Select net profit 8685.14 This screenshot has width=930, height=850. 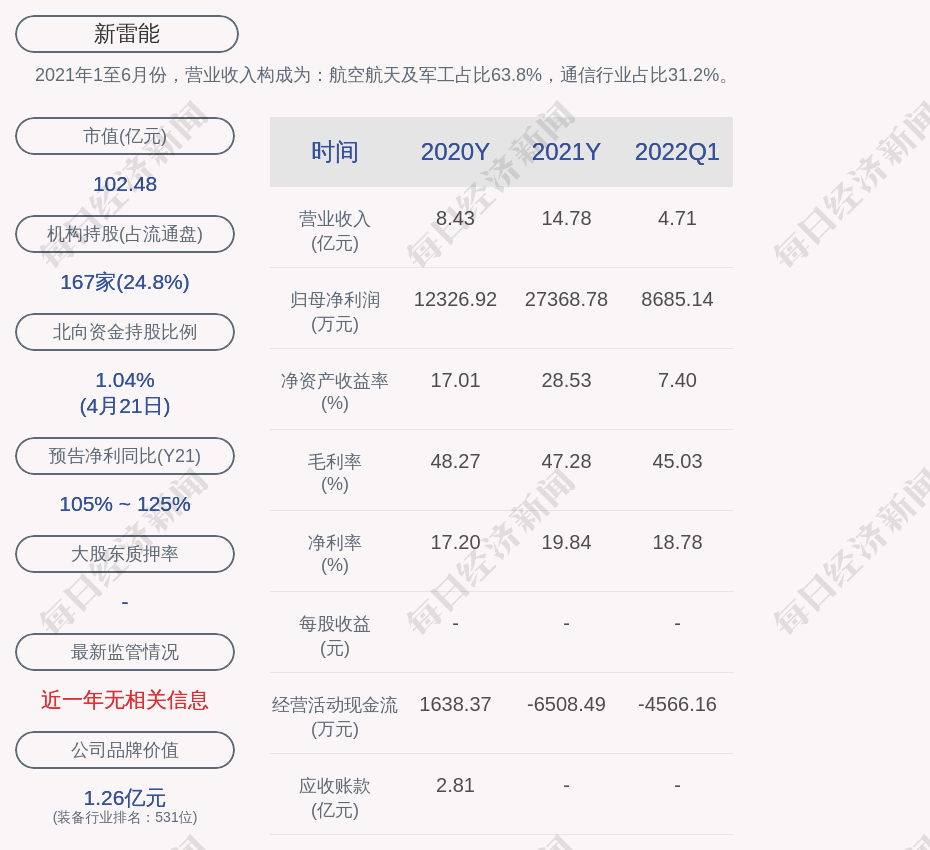point(677,300)
